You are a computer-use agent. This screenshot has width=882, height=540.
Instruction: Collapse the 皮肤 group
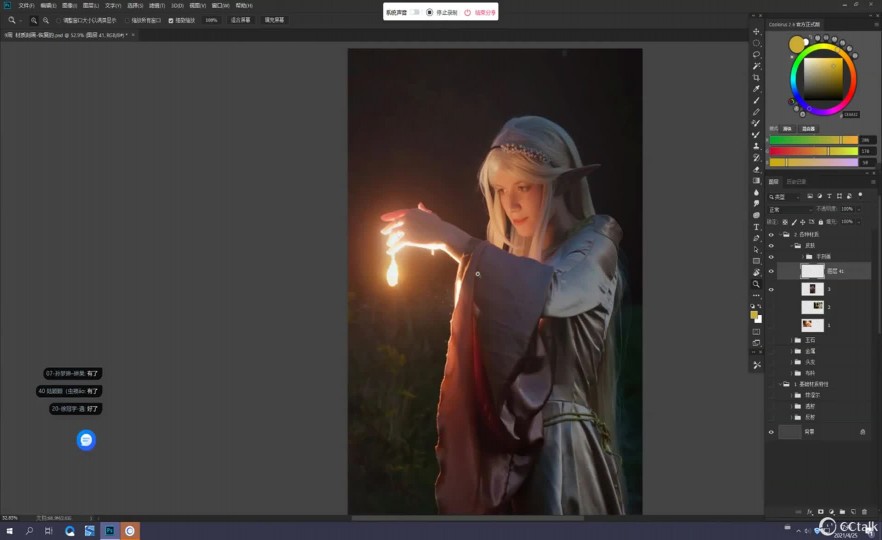click(x=791, y=246)
